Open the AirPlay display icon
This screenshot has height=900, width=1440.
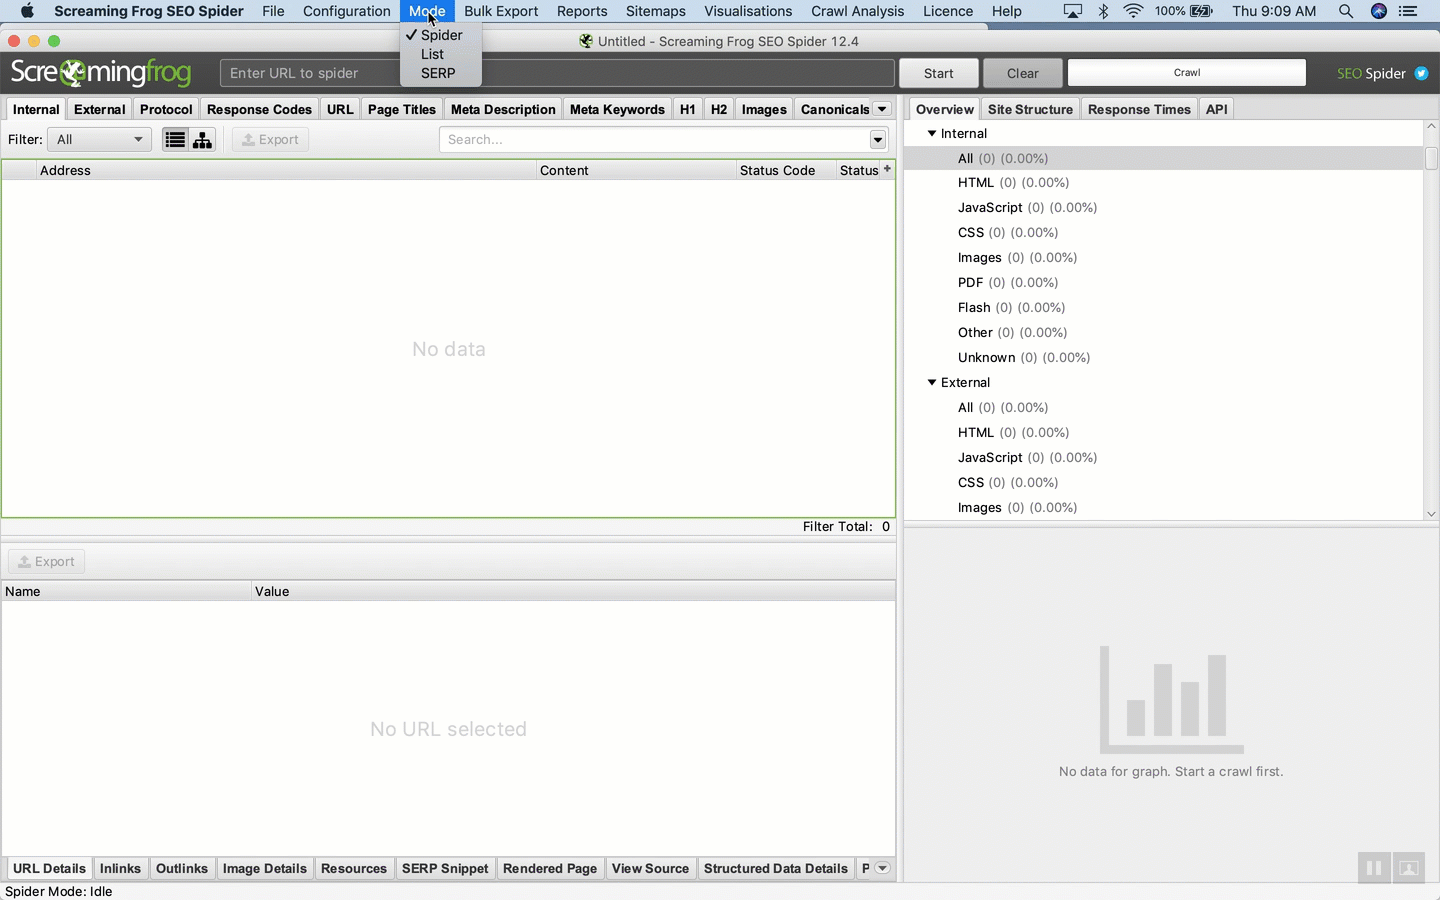(x=1072, y=11)
